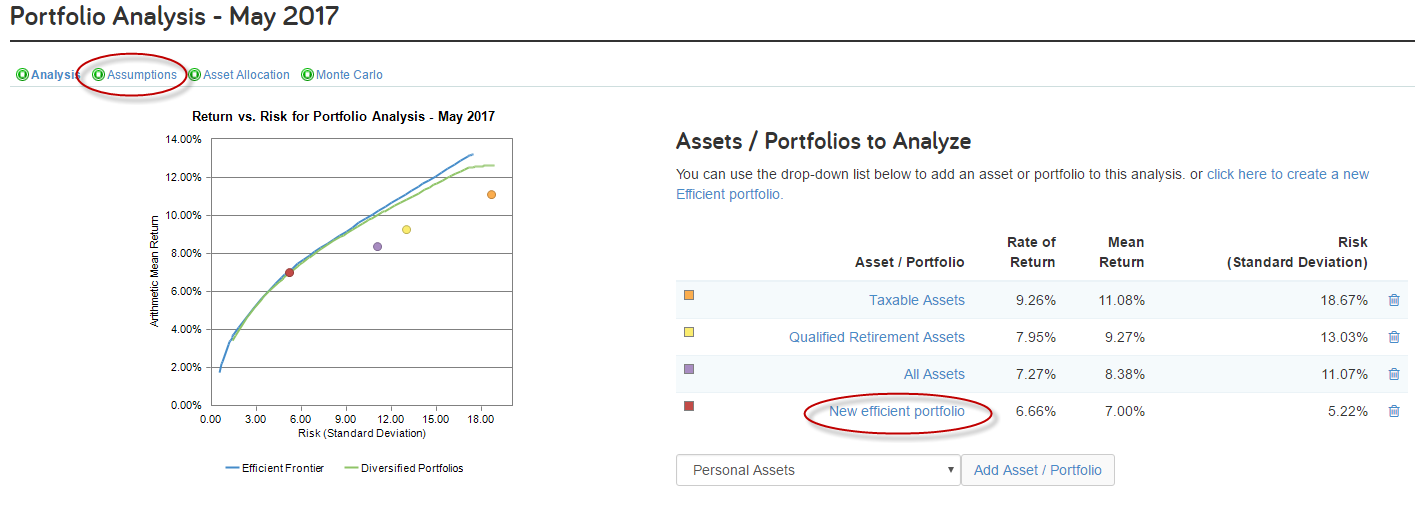Follow the link to create a new Efficient portfolio

click(1023, 184)
